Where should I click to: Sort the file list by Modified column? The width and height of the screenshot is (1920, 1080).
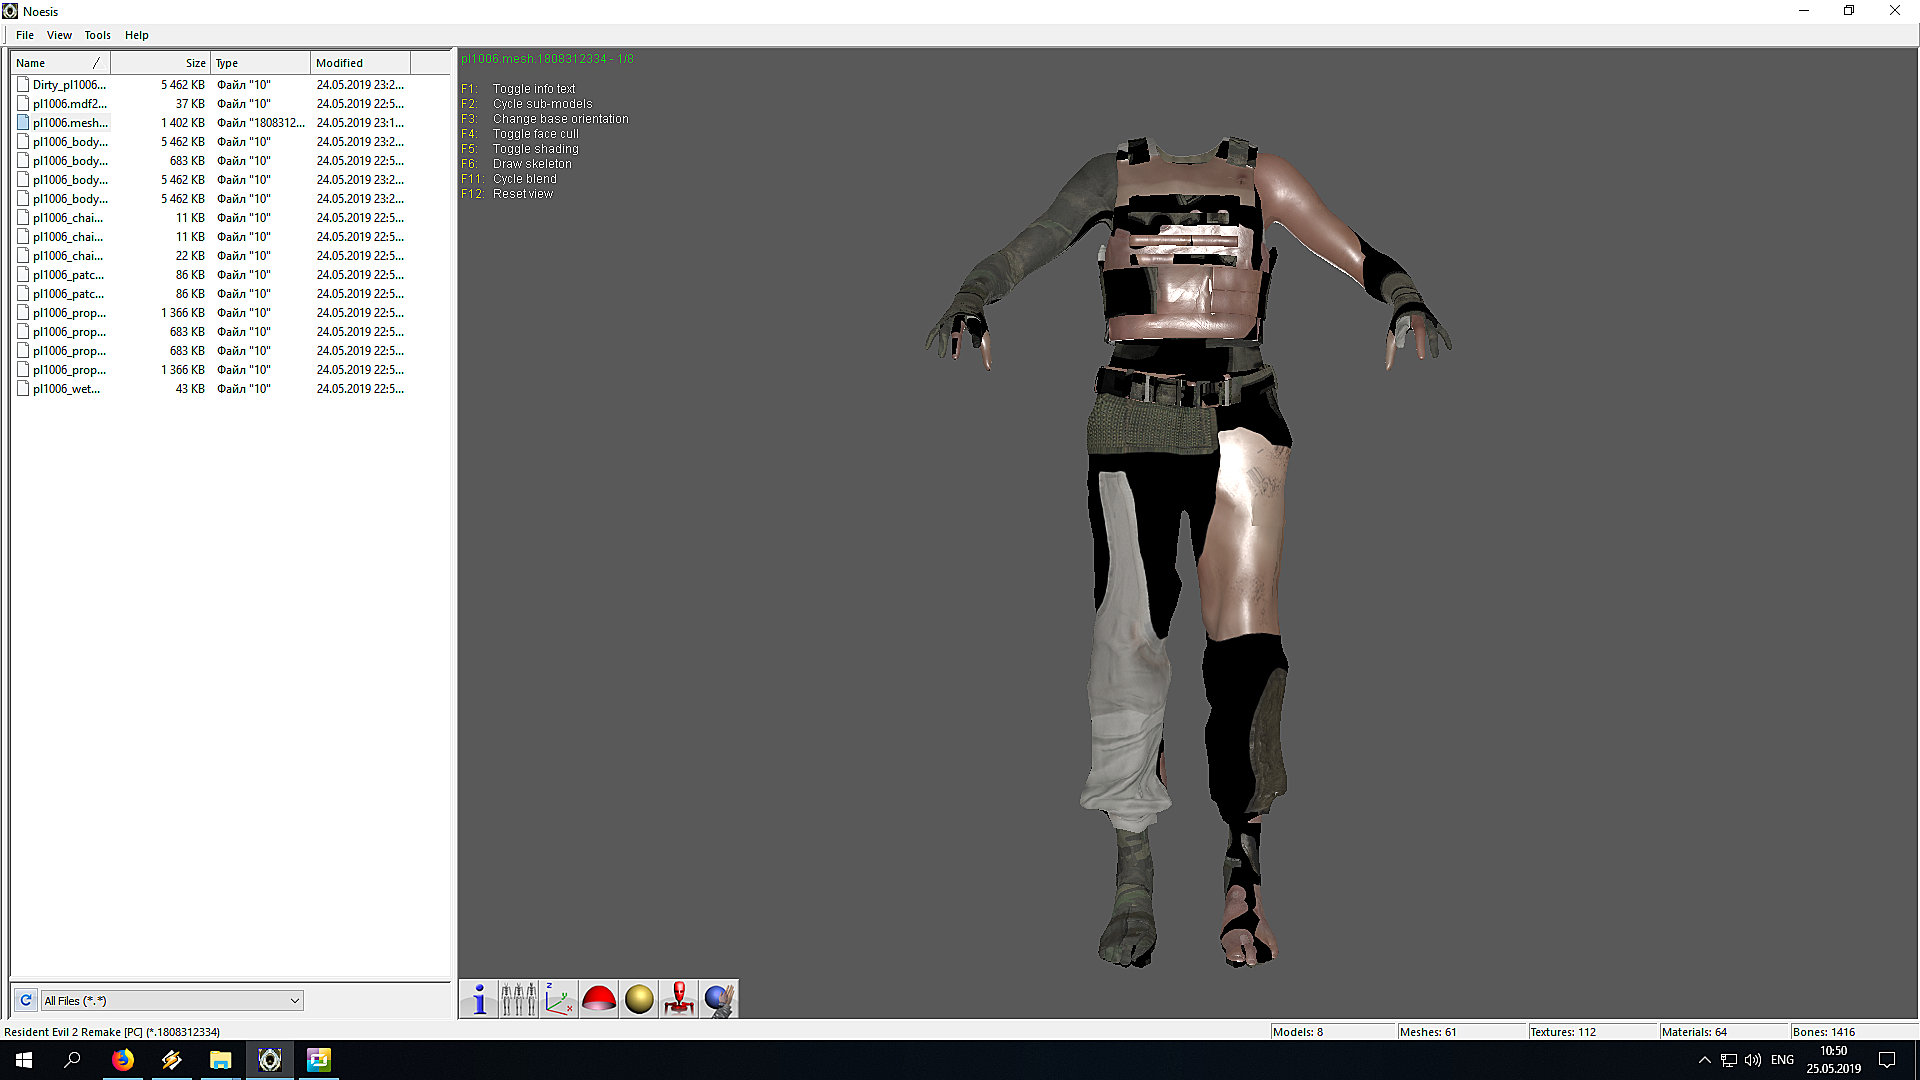(361, 63)
